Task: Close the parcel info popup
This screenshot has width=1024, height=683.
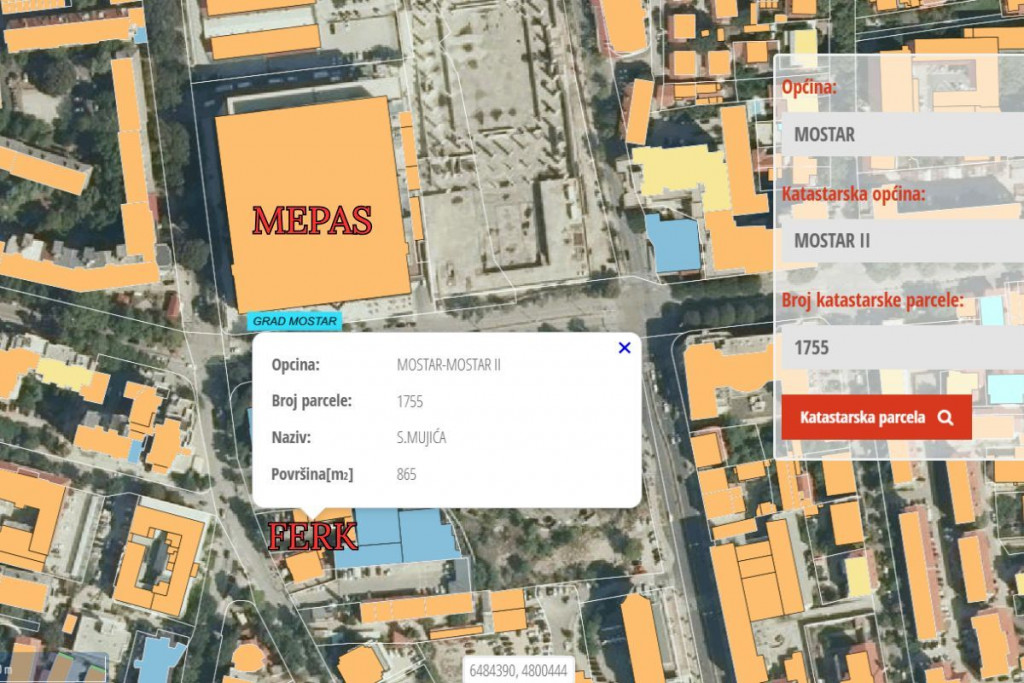Action: 625,348
